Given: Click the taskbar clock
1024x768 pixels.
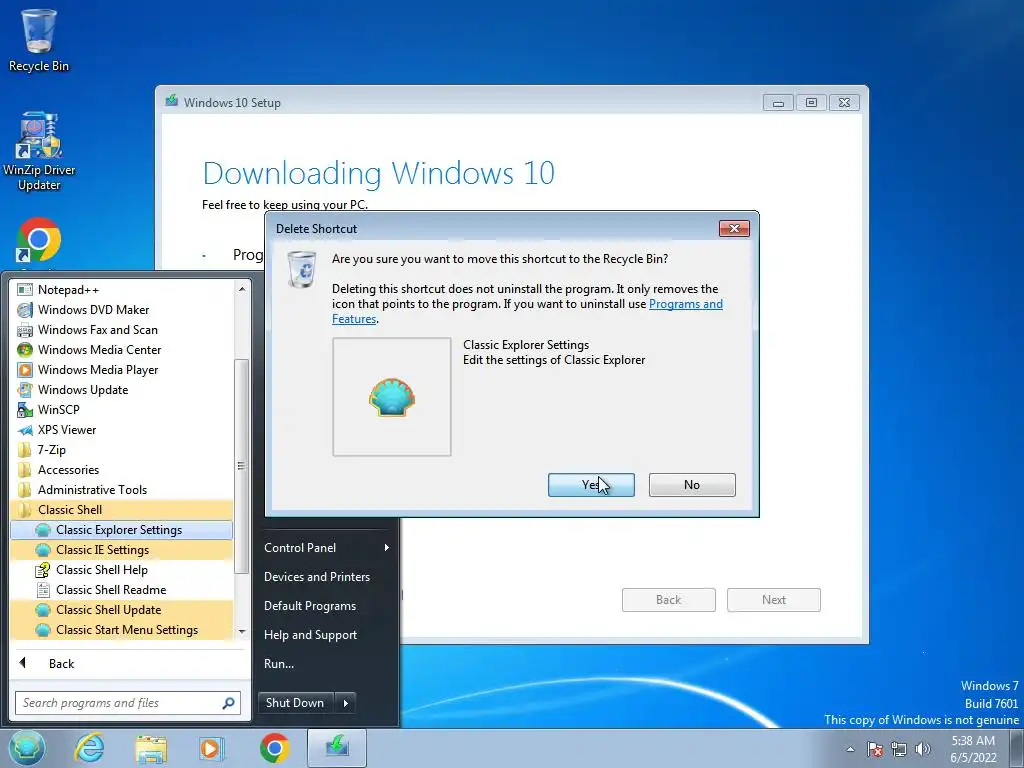Looking at the screenshot, I should coord(973,749).
